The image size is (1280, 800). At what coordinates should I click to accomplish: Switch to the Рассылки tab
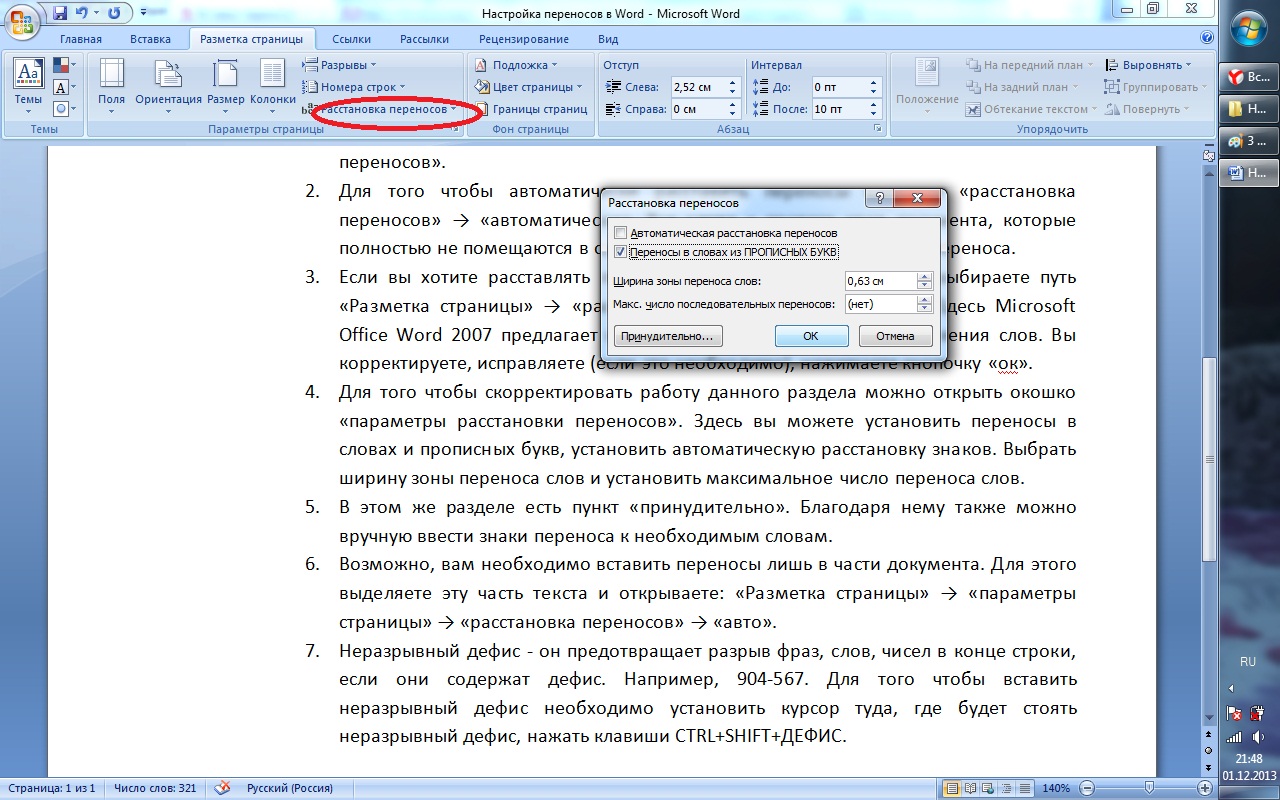424,39
